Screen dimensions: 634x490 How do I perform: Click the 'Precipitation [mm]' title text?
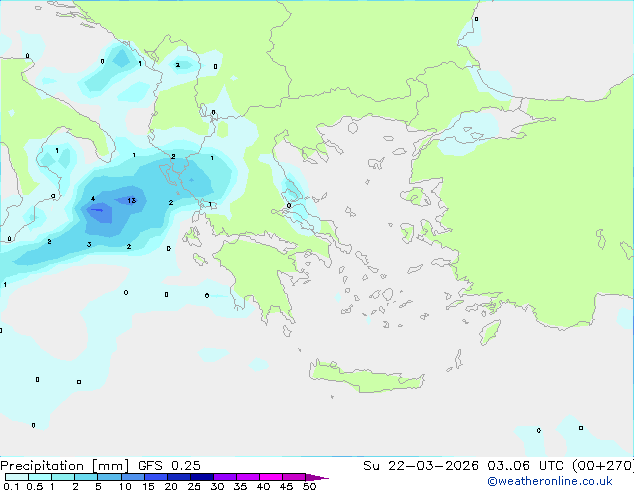tap(64, 466)
